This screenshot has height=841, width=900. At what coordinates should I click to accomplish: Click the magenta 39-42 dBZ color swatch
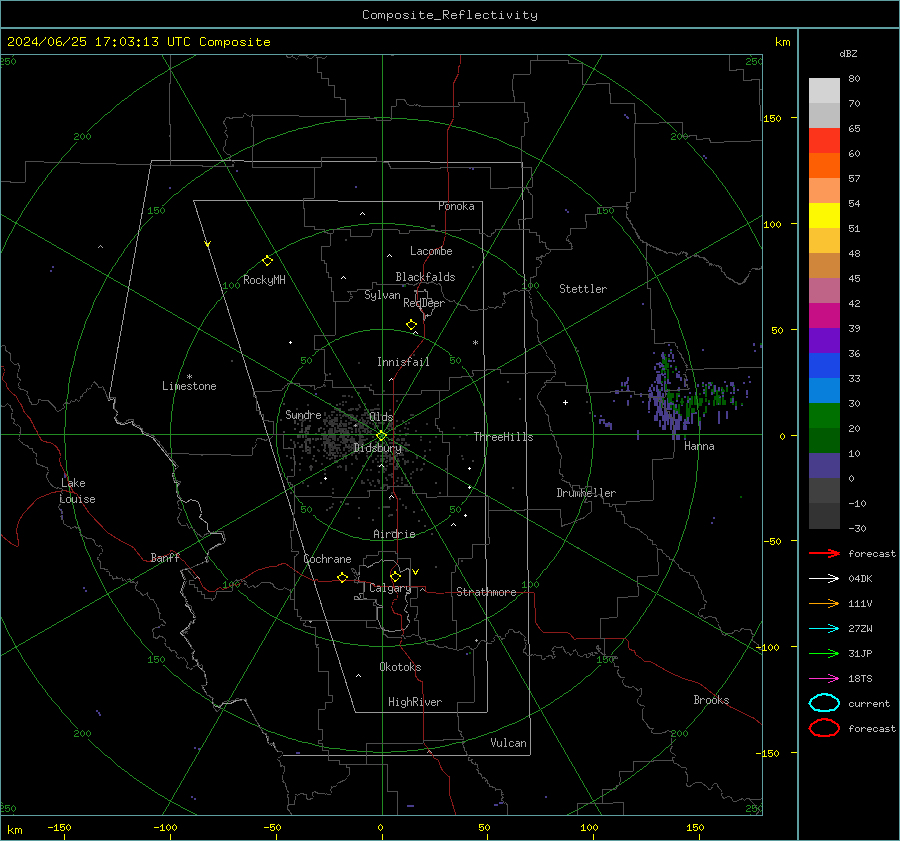click(x=824, y=316)
